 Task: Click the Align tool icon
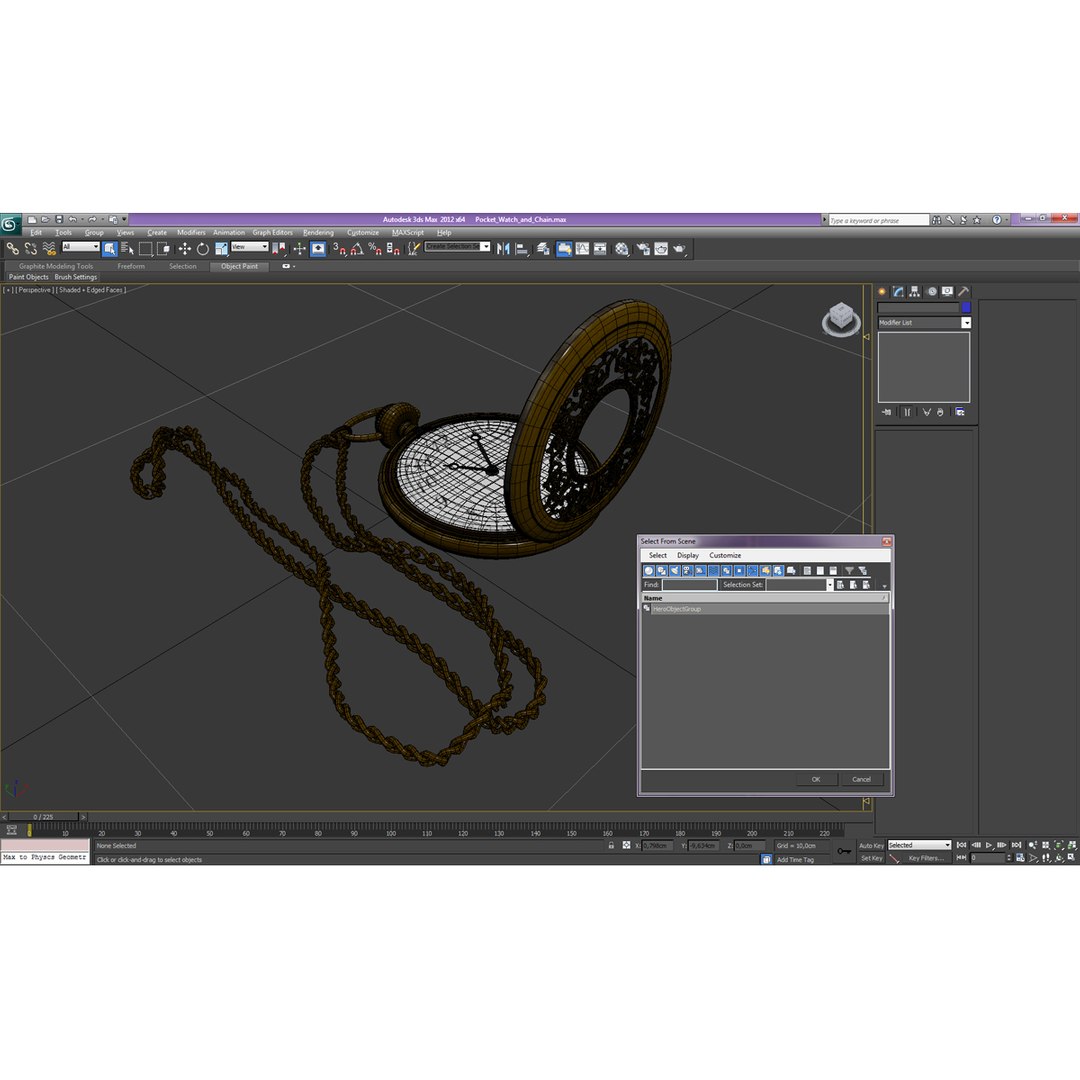[522, 249]
